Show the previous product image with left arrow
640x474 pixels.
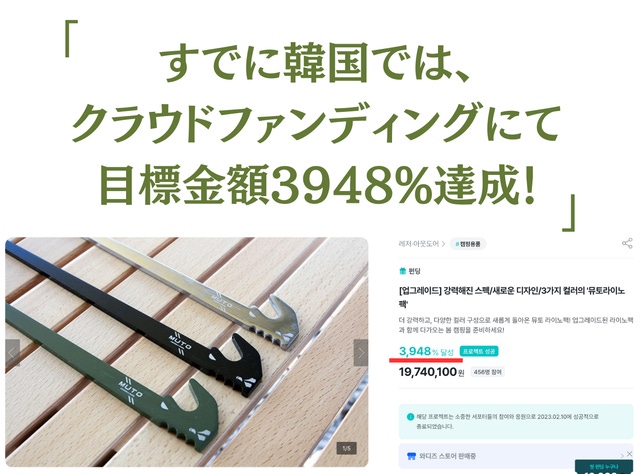click(x=12, y=353)
